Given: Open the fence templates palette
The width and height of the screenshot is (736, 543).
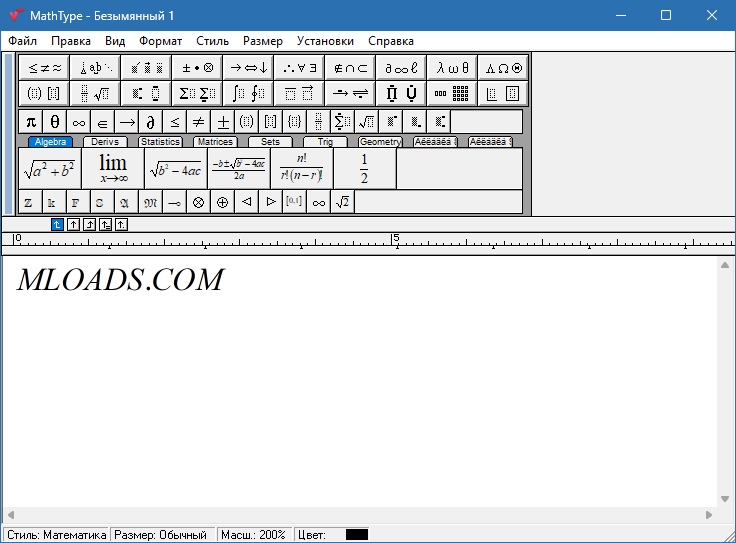Looking at the screenshot, I should [x=45, y=93].
